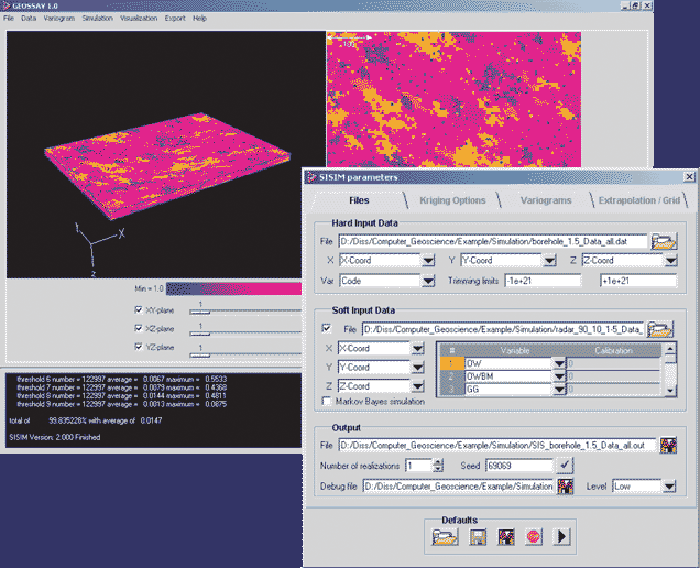Screen dimensions: 700x568
Task: Run simulation with the play arrow icon
Action: (x=562, y=538)
